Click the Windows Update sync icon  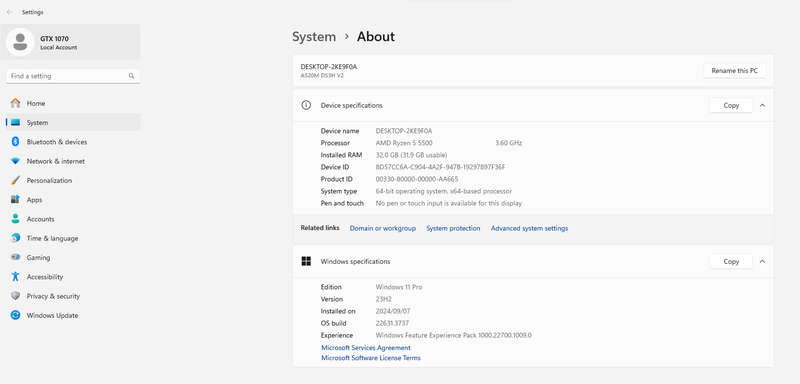15,315
